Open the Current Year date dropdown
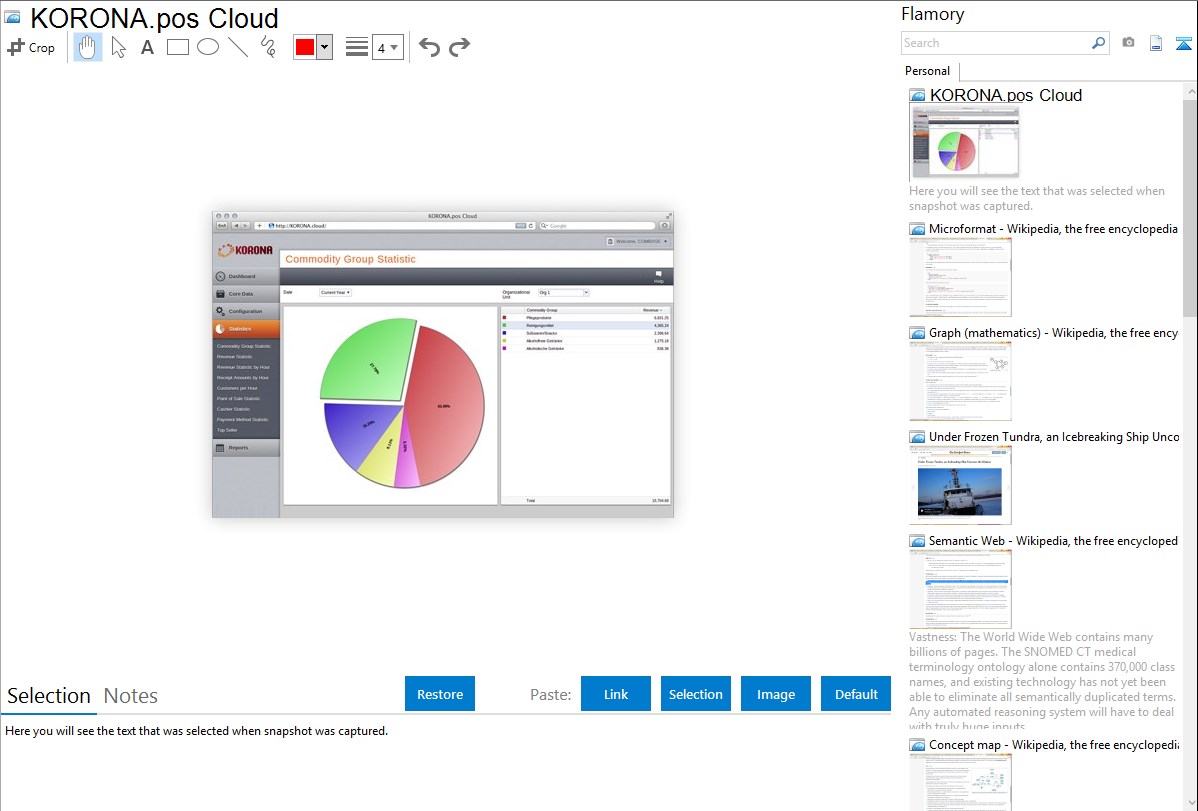This screenshot has height=811, width=1198. (x=335, y=293)
